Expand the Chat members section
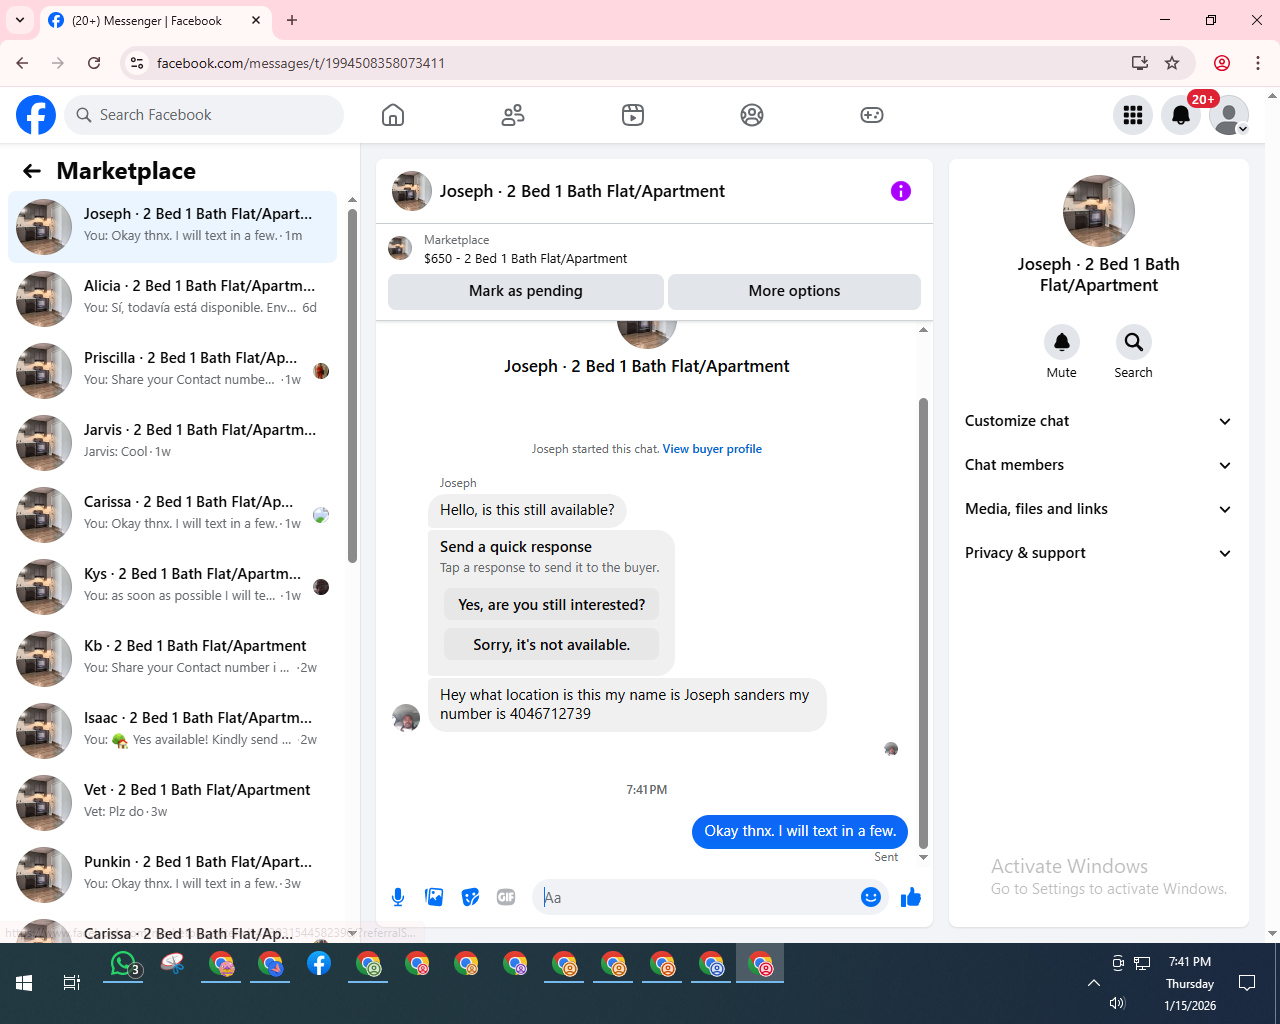1280x1024 pixels. (x=1098, y=465)
